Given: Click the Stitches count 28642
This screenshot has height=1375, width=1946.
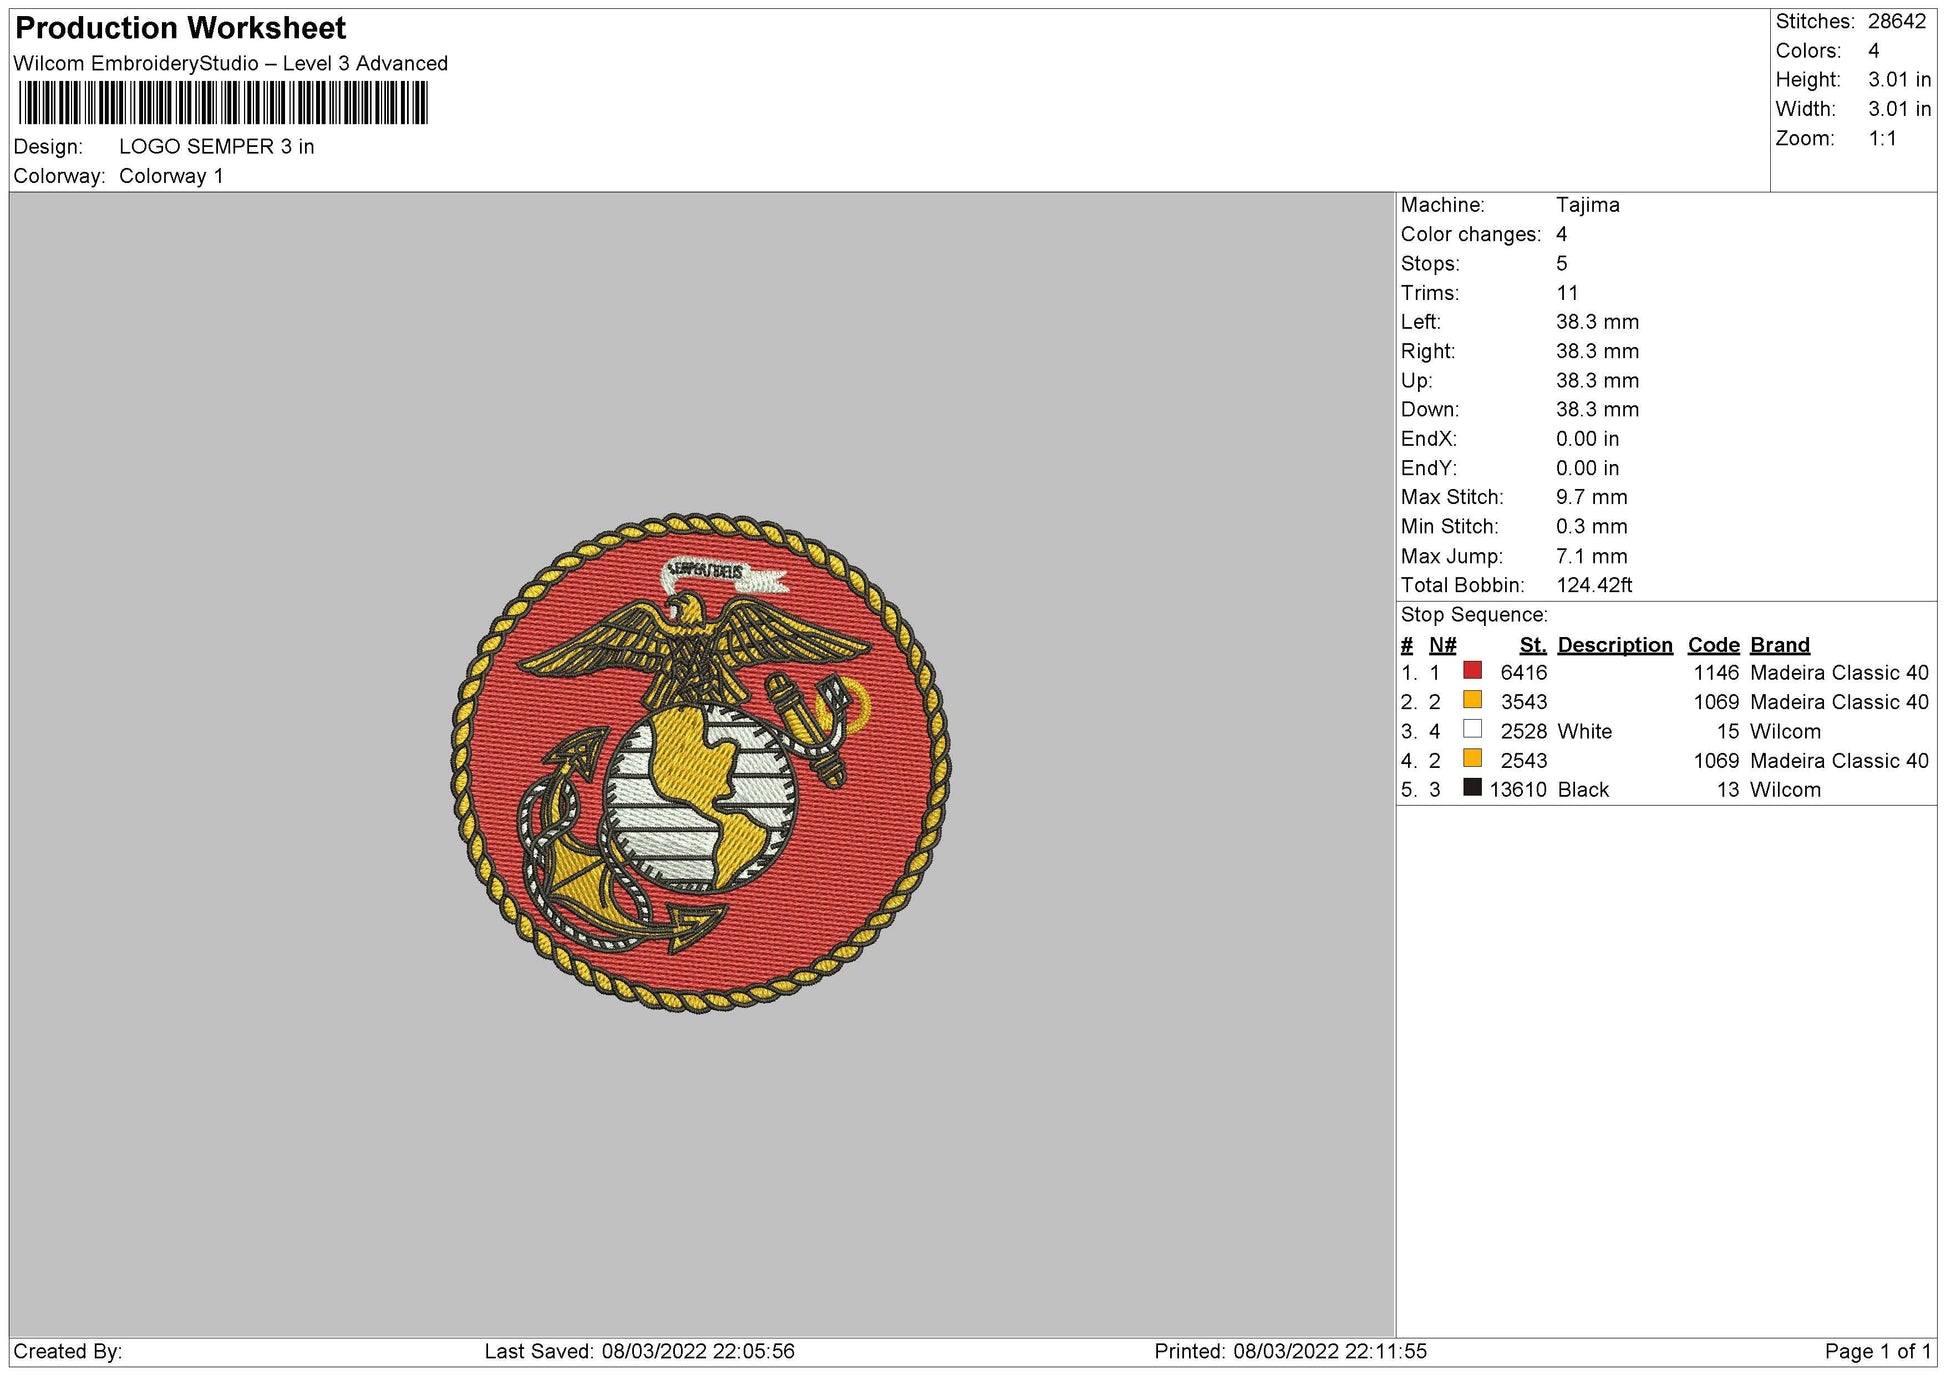Looking at the screenshot, I should [1896, 22].
